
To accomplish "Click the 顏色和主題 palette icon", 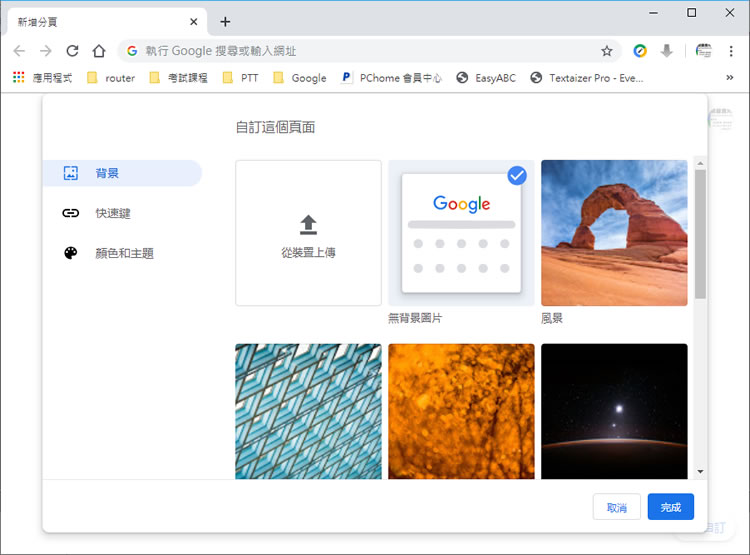I will coord(71,253).
